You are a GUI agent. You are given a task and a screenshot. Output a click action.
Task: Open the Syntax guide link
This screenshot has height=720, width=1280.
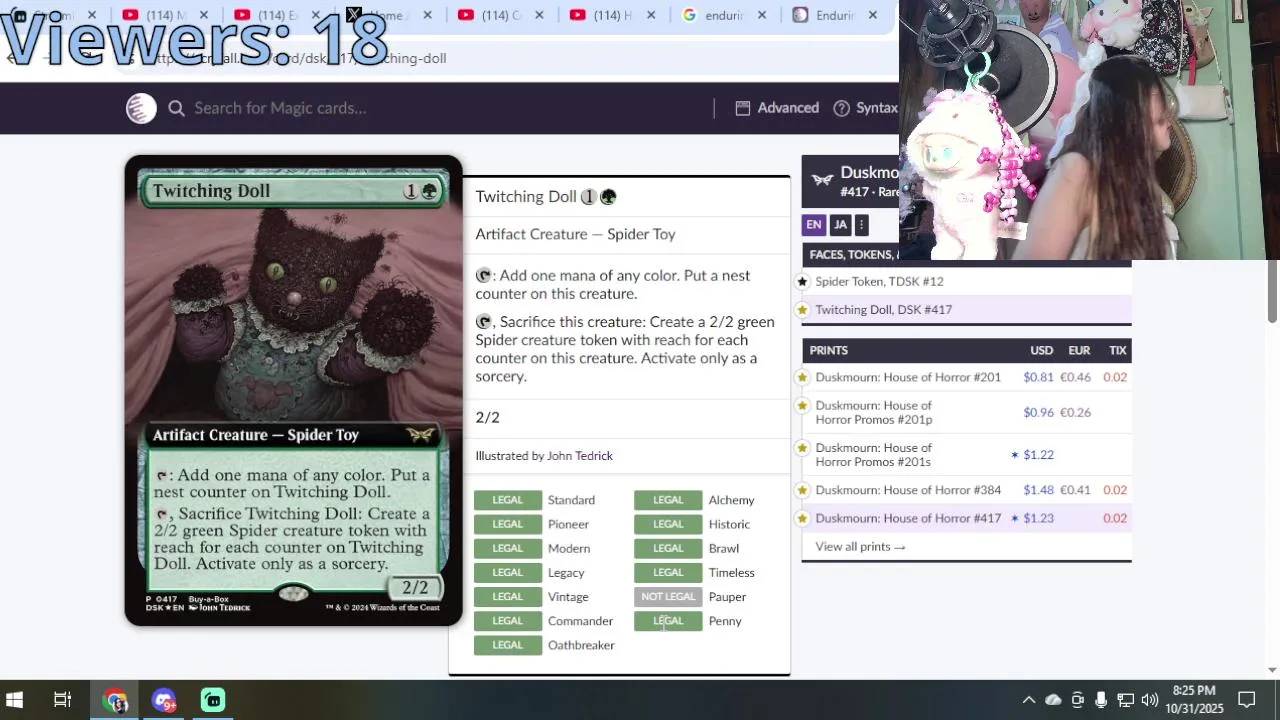point(866,108)
